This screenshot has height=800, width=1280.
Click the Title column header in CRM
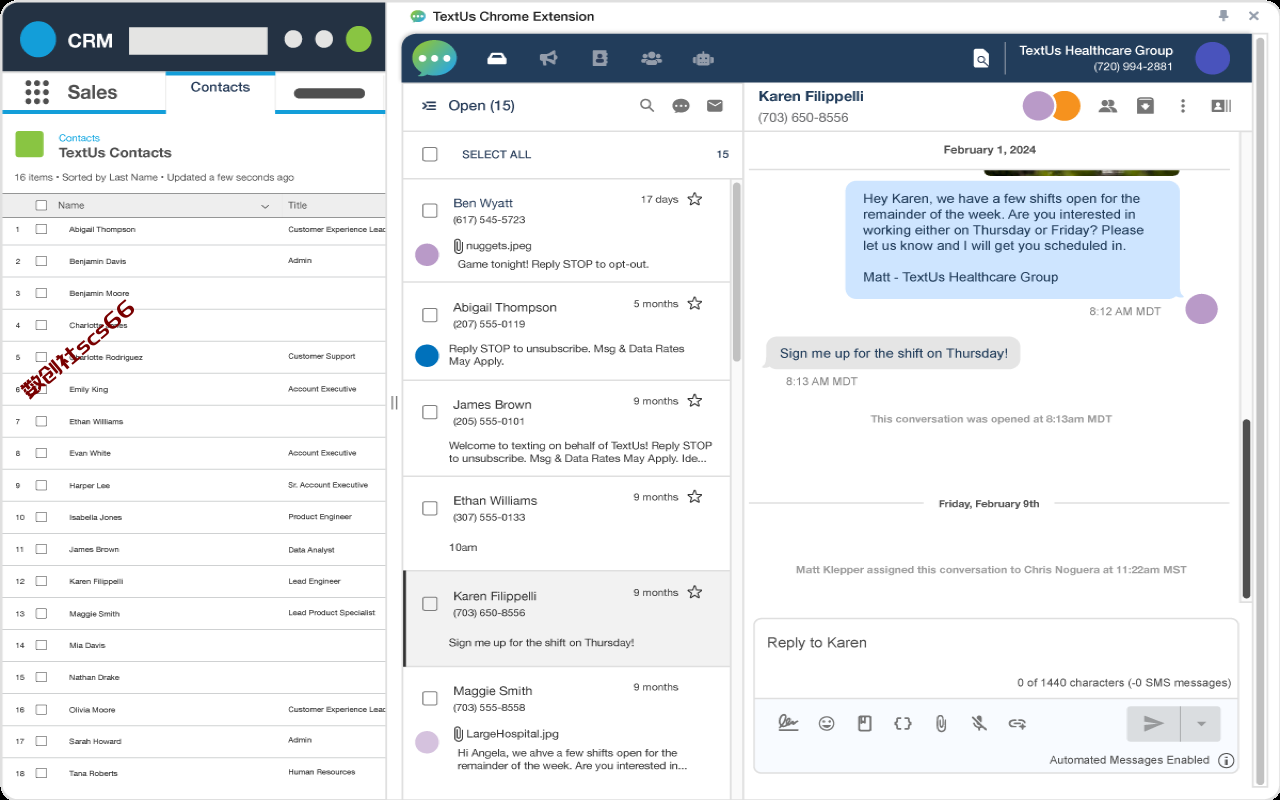coord(298,205)
